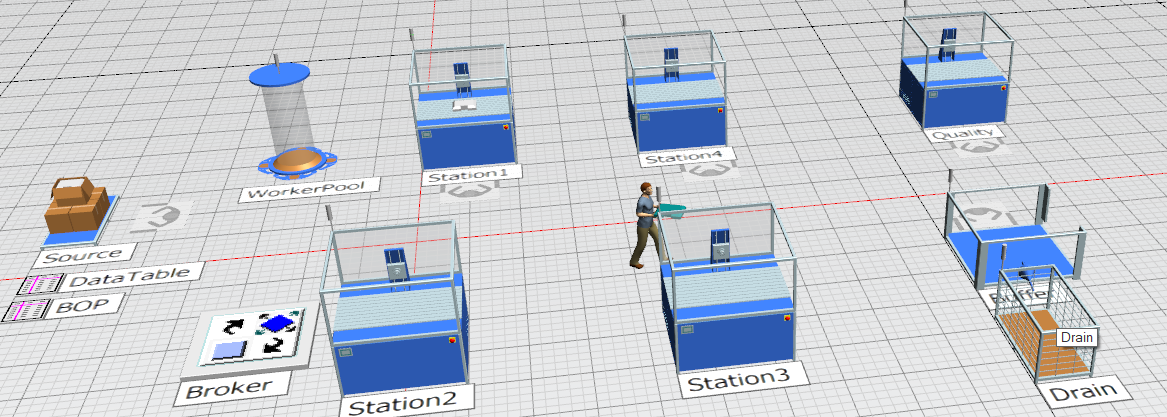Select the Station3 machine
This screenshot has height=417, width=1167.
coord(728,300)
